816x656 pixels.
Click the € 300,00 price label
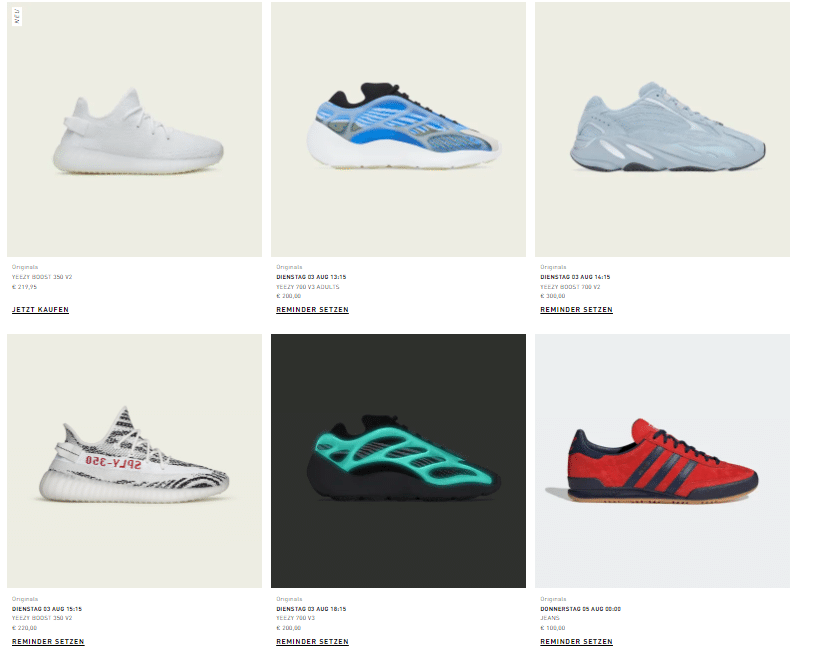point(552,296)
